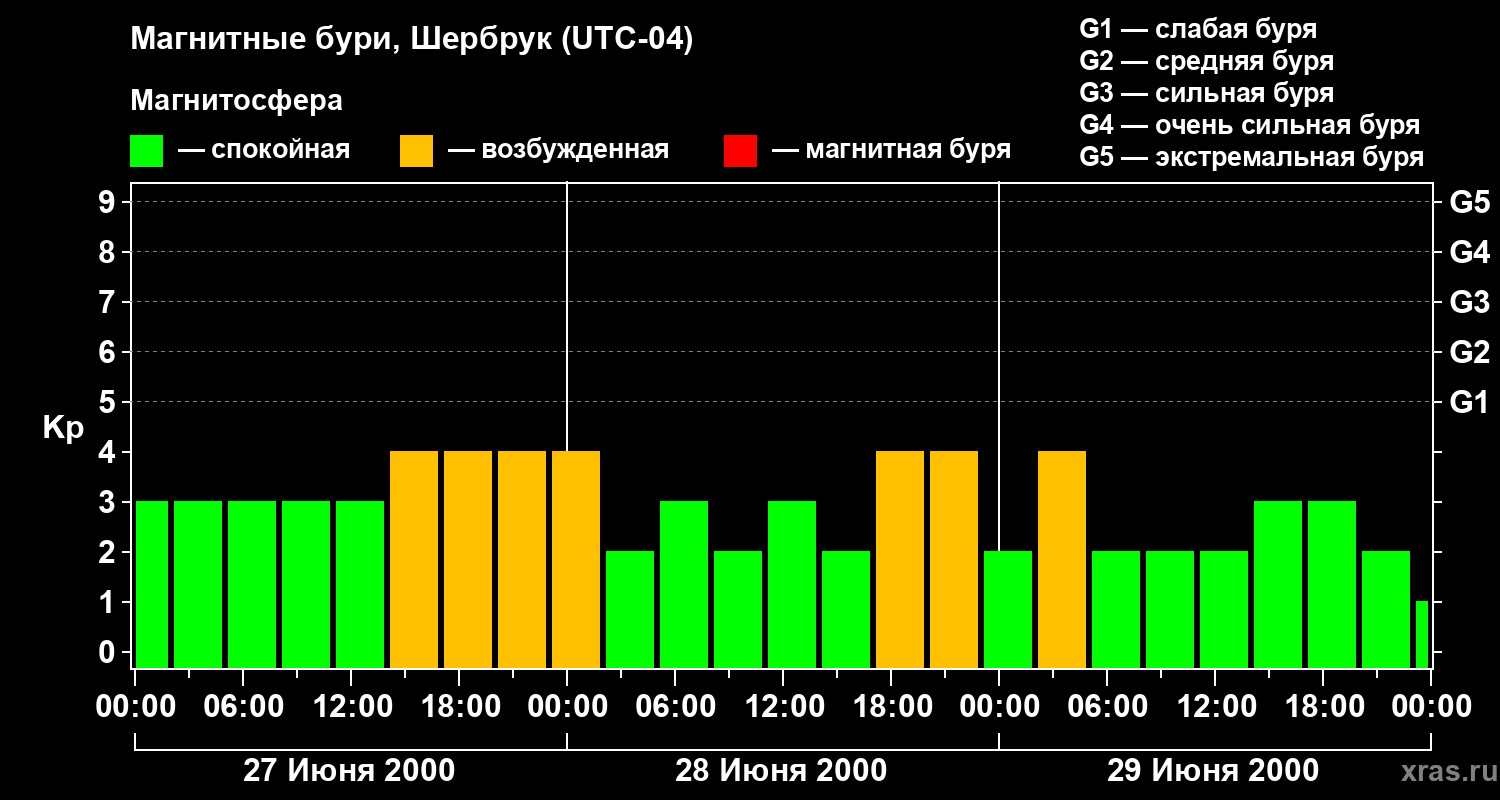Click the red 'магнитная буря' legend swatch
The width and height of the screenshot is (1500, 800).
coord(740,151)
